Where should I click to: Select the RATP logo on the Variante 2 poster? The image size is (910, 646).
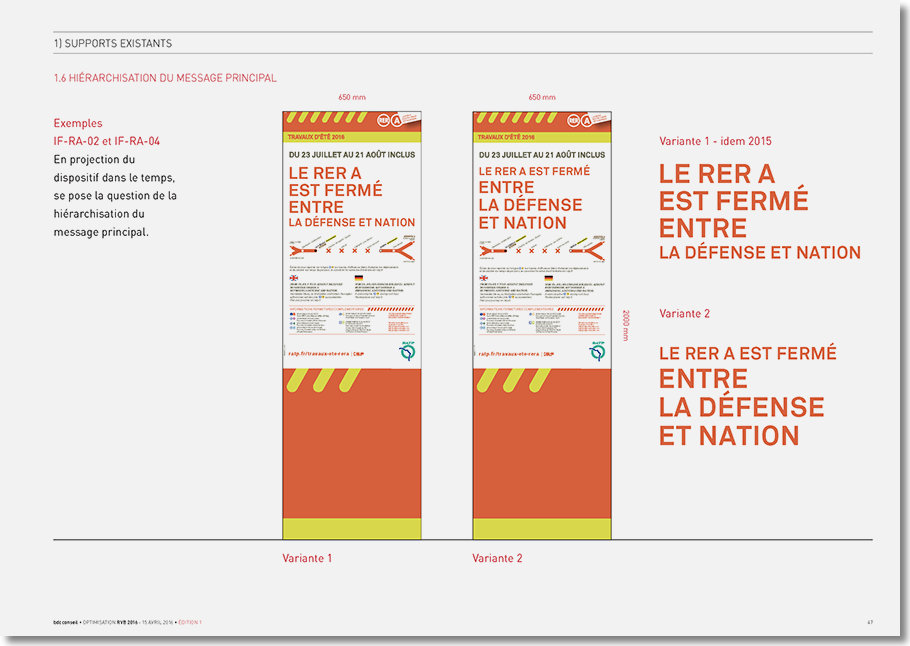coord(597,351)
